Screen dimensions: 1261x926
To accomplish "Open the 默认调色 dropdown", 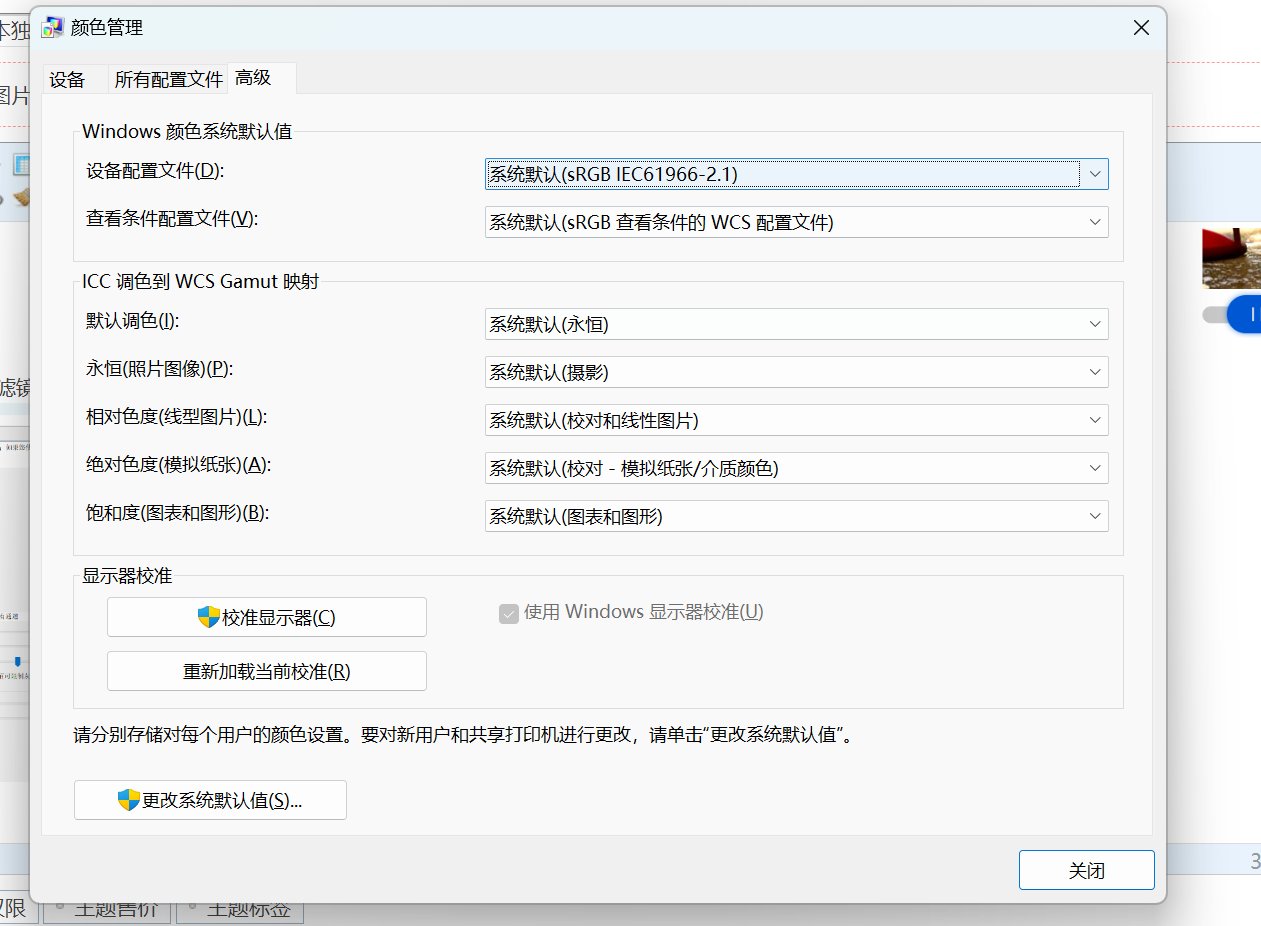I will 797,324.
